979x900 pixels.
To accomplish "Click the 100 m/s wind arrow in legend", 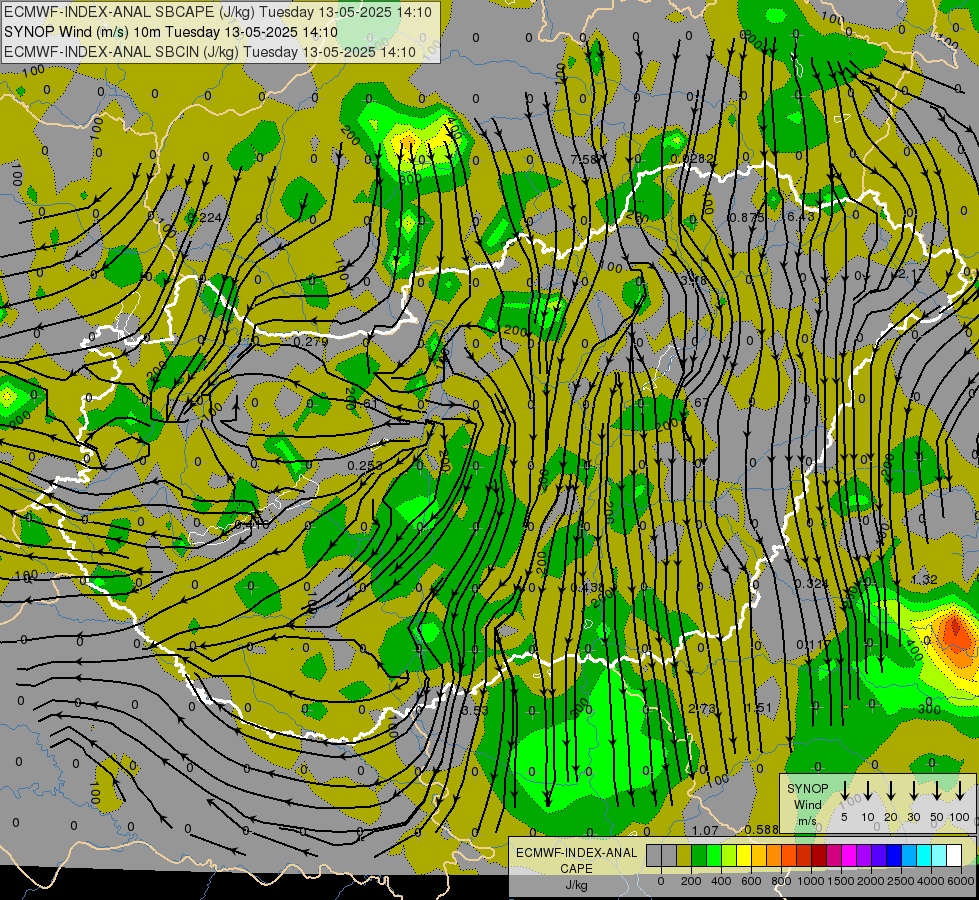I will pos(960,791).
